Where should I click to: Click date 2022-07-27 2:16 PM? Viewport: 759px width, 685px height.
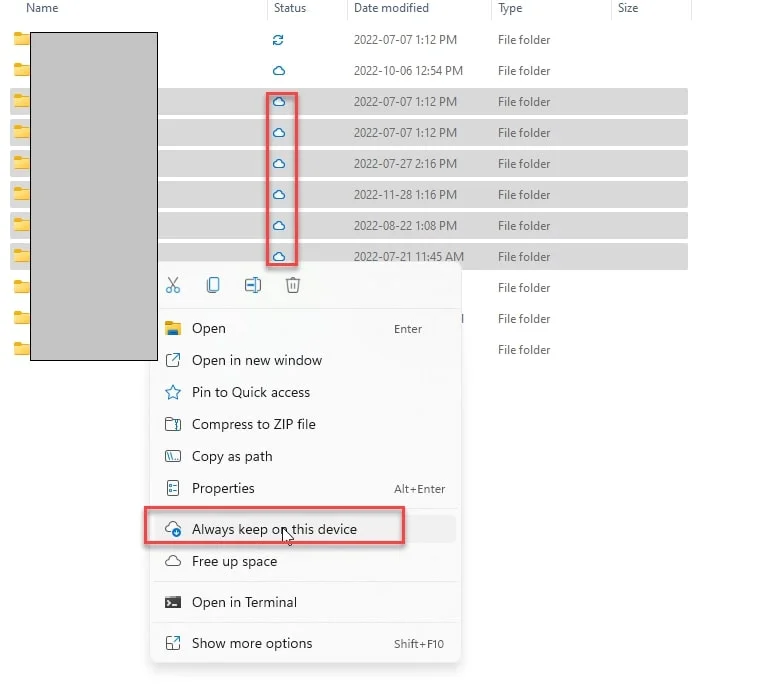[x=405, y=164]
